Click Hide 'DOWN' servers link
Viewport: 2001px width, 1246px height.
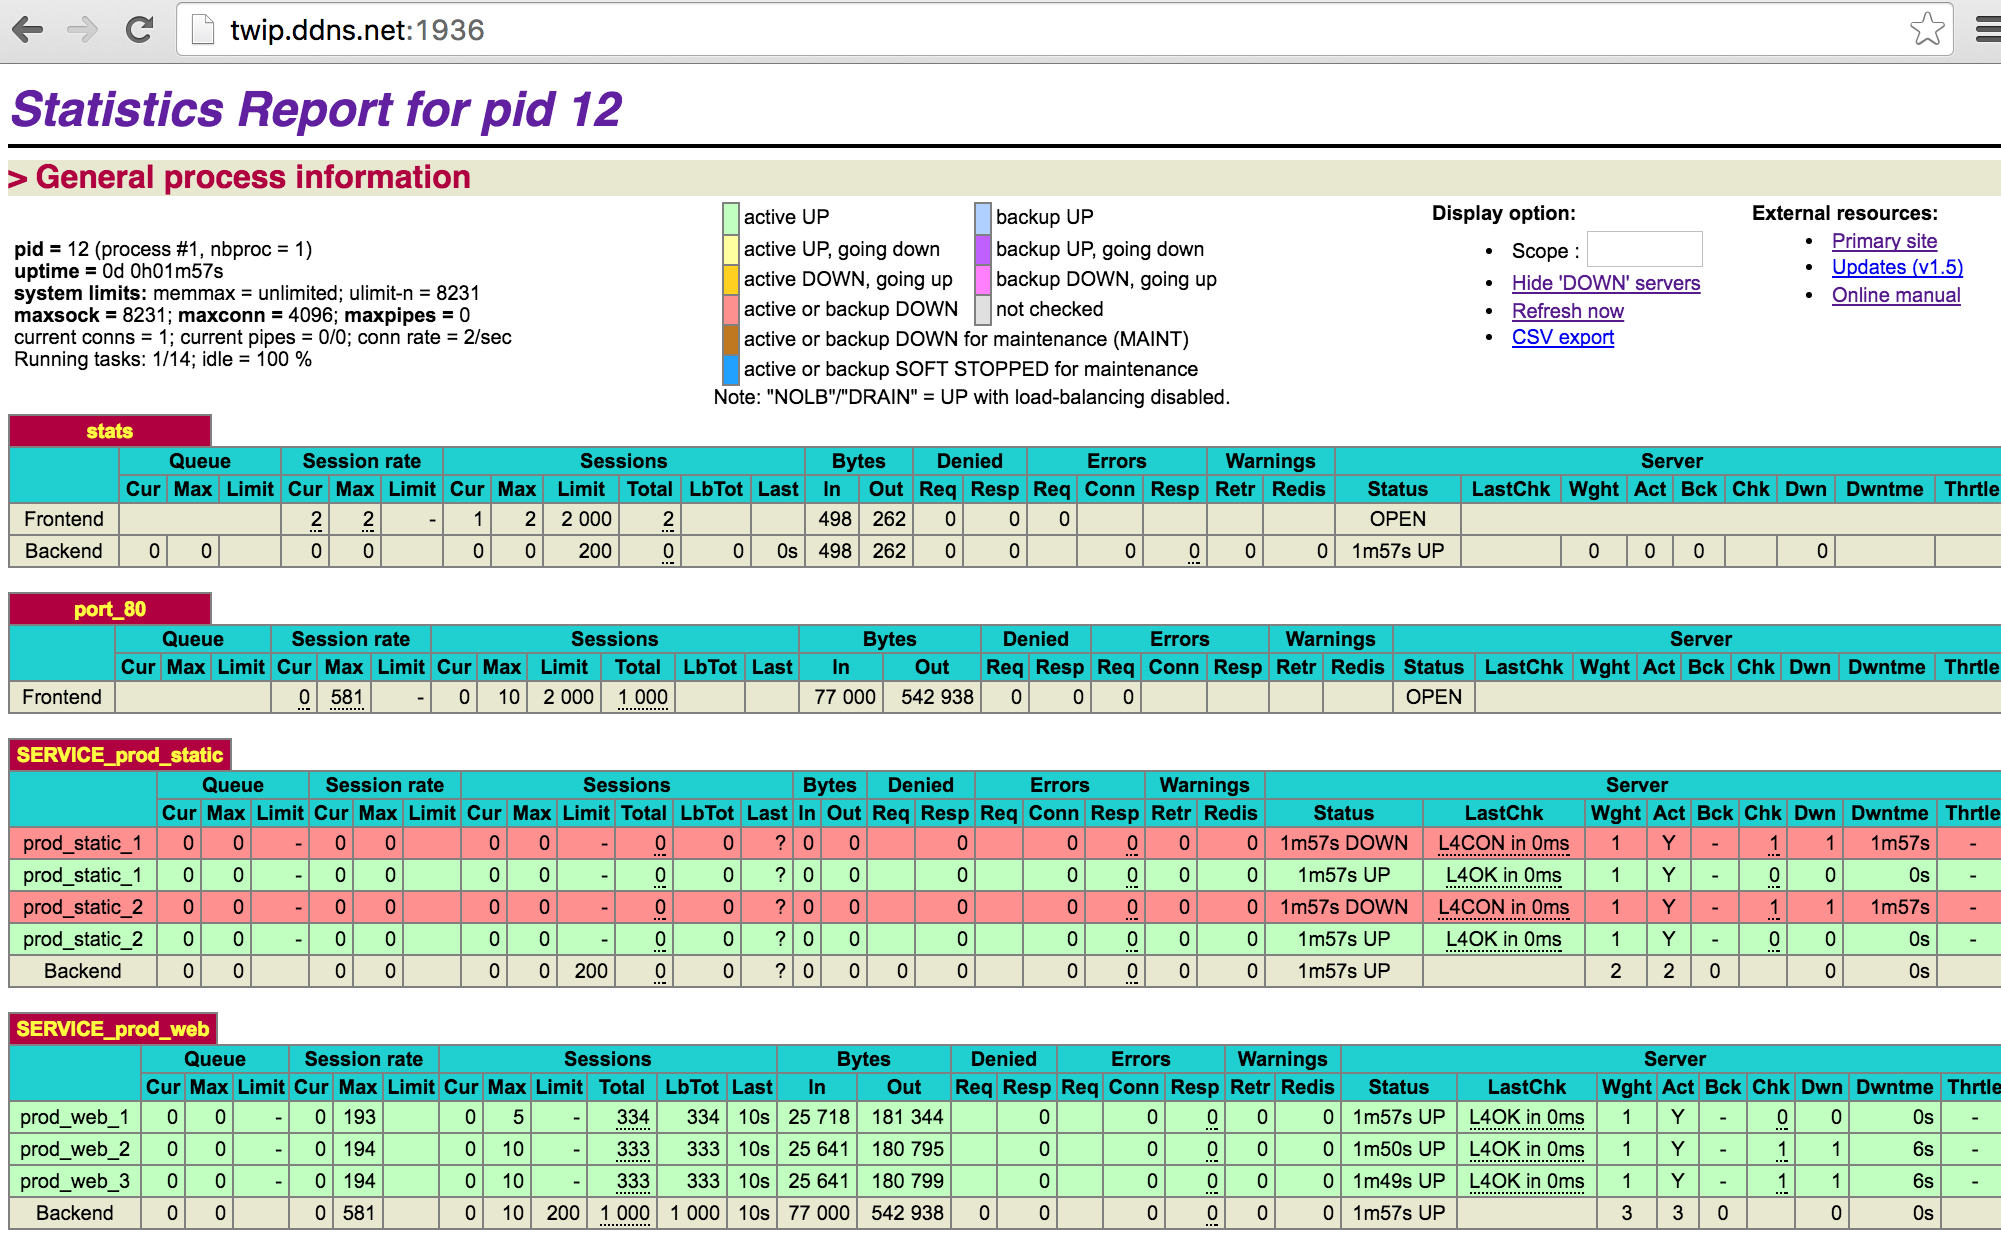[1605, 283]
